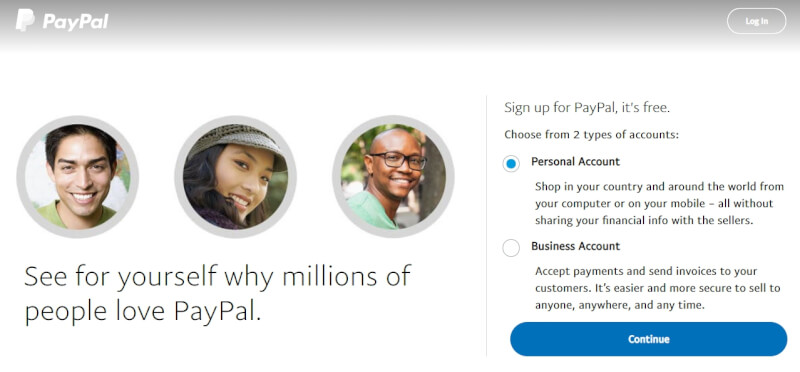Click 'people love PayPal.' headline line
The height and width of the screenshot is (372, 800).
(x=143, y=311)
